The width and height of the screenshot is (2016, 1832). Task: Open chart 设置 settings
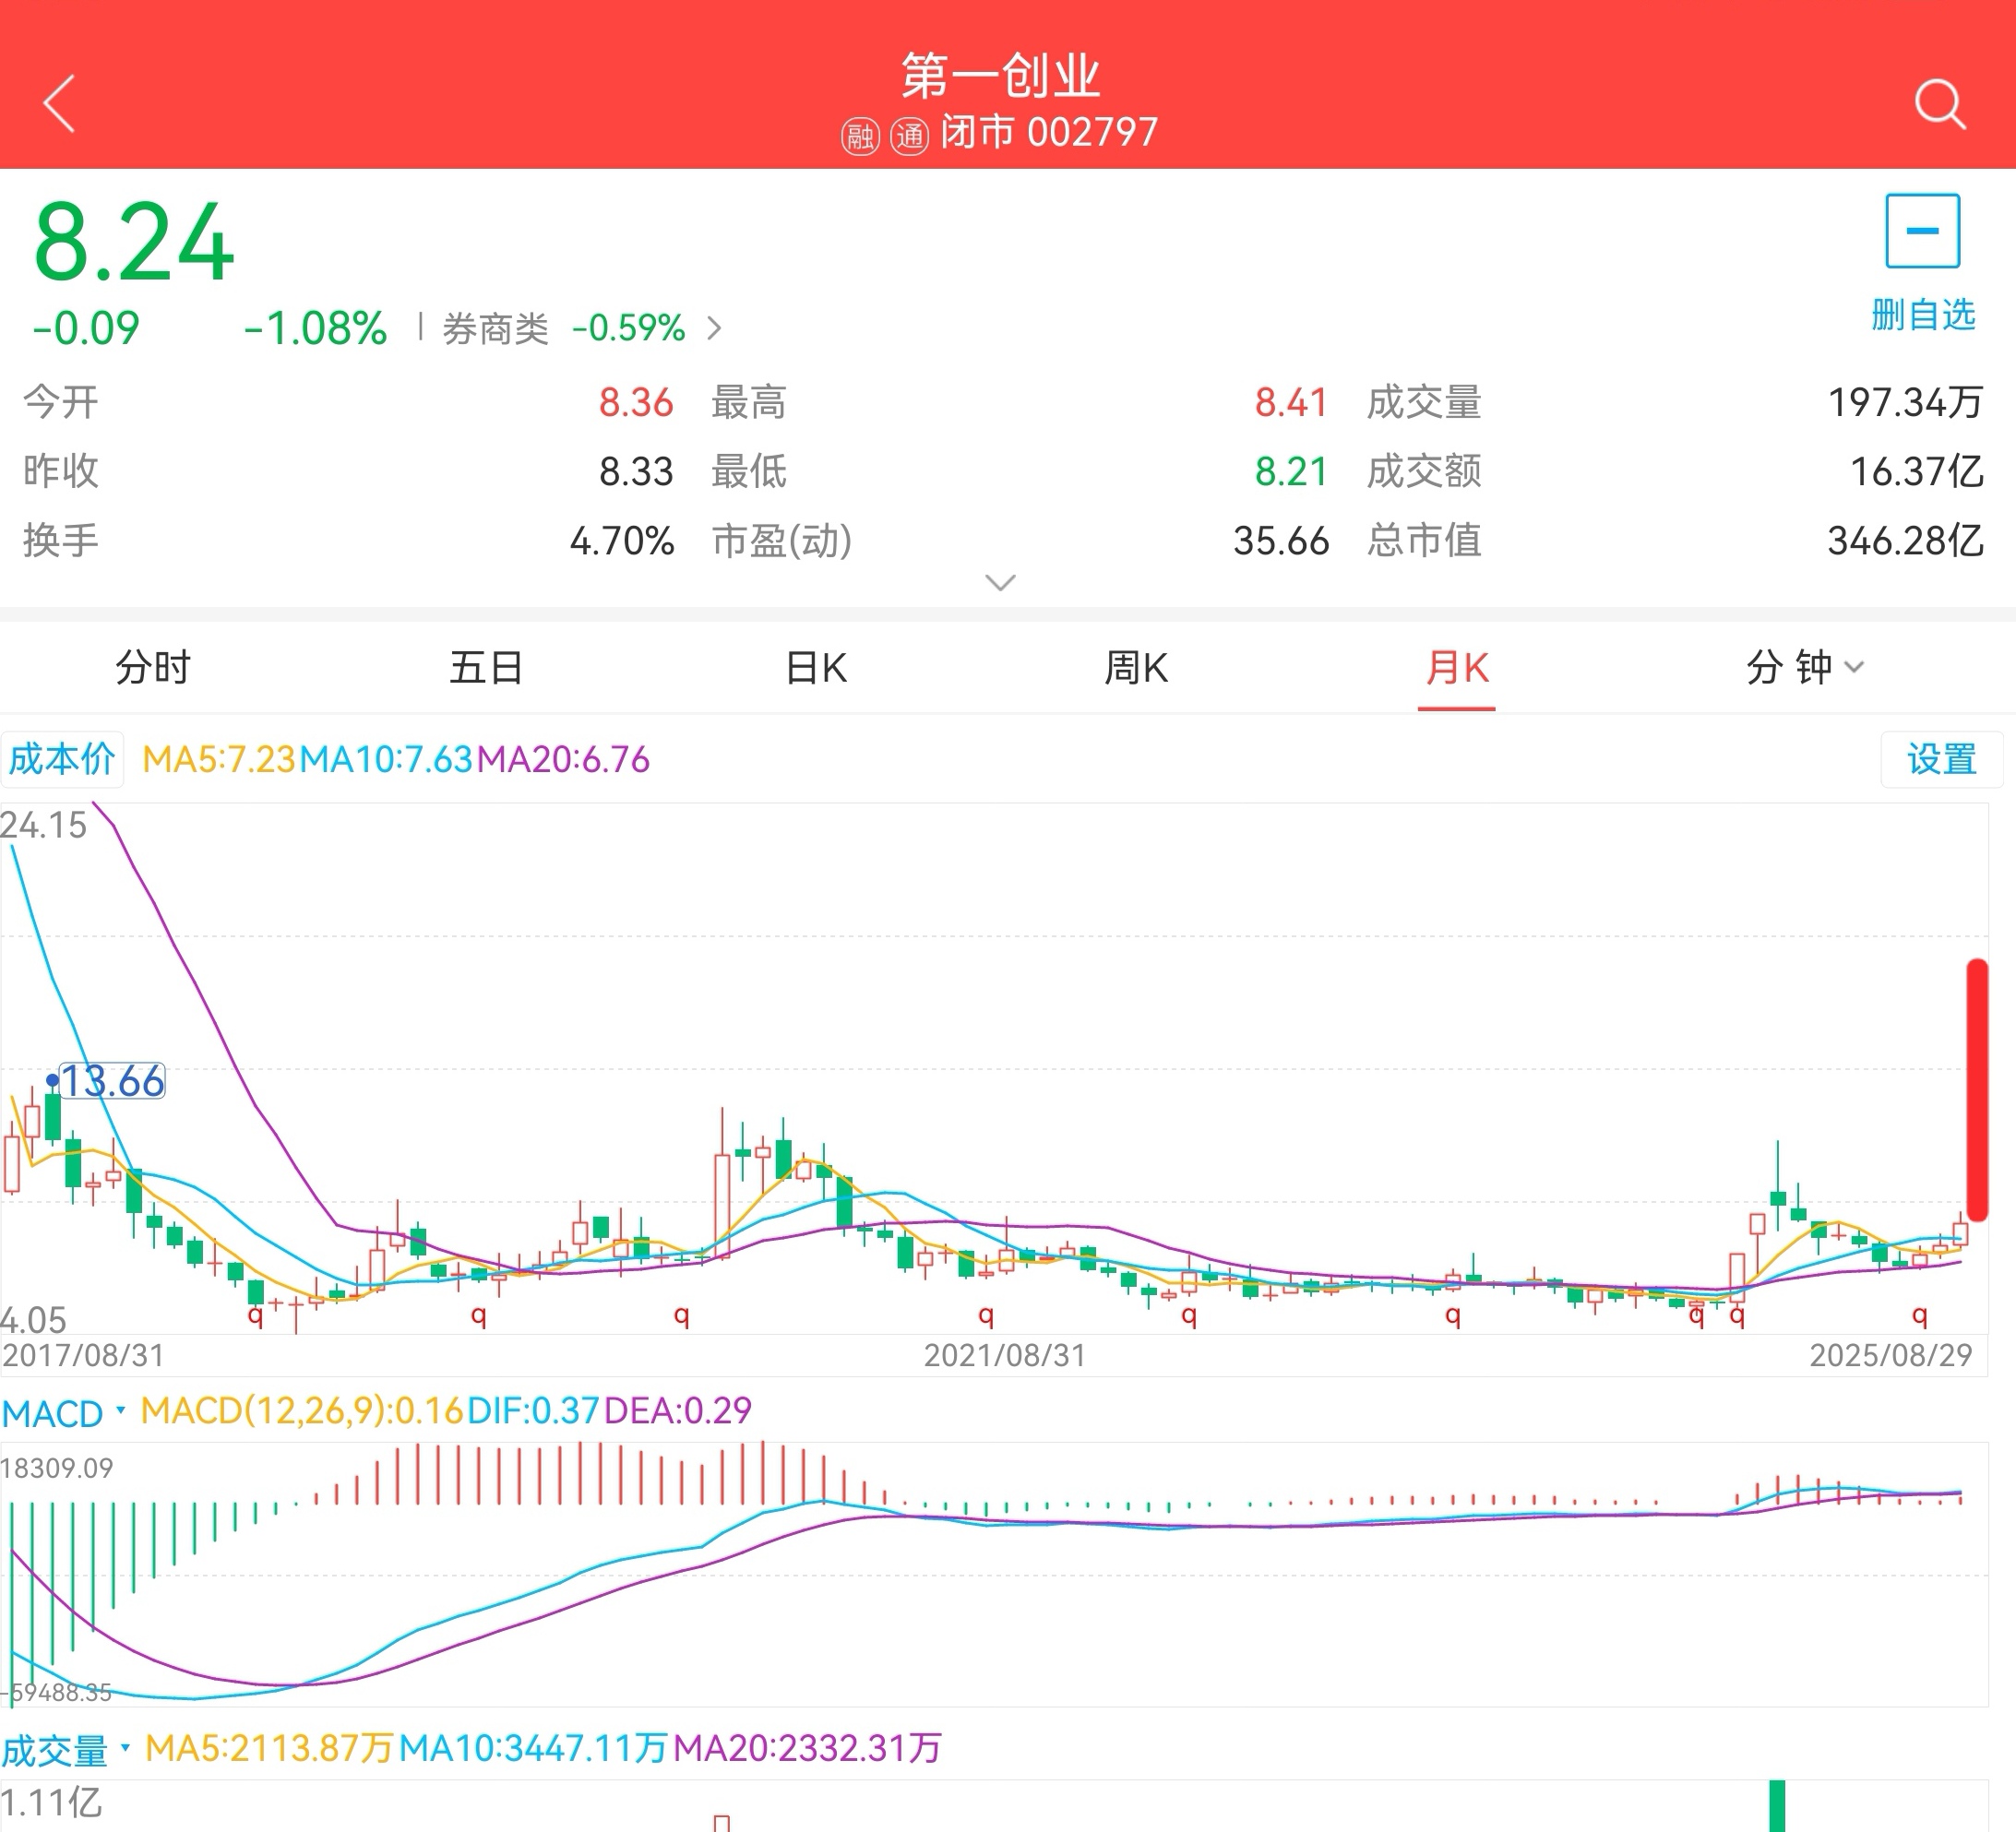tap(1941, 759)
